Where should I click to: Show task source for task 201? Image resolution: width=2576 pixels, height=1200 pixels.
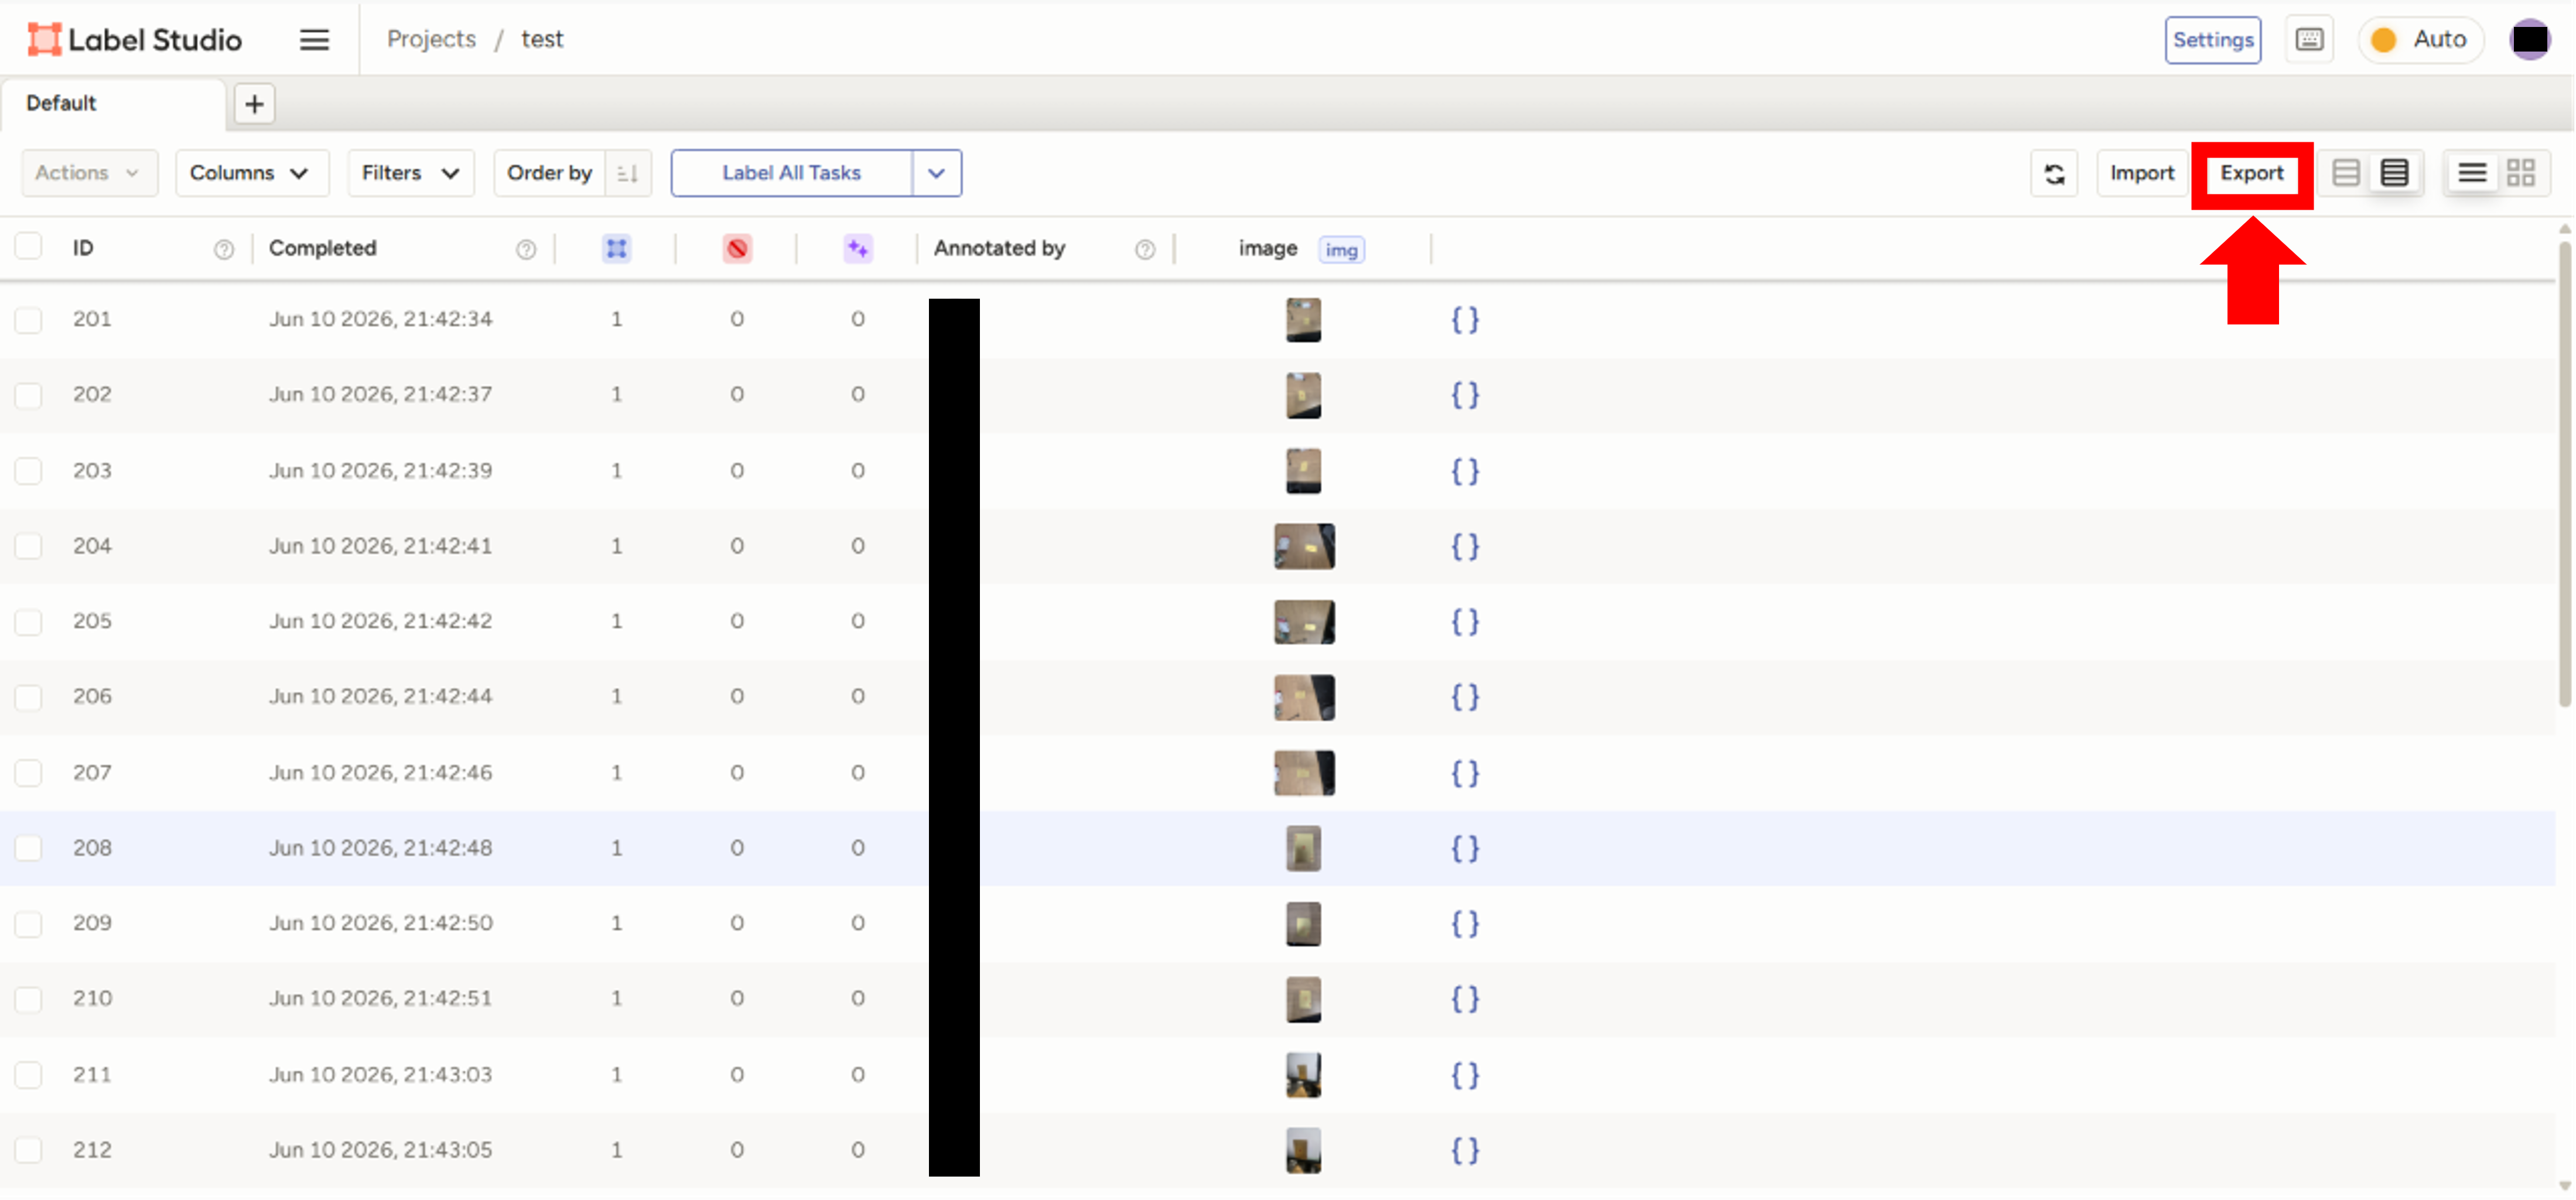coord(1464,320)
